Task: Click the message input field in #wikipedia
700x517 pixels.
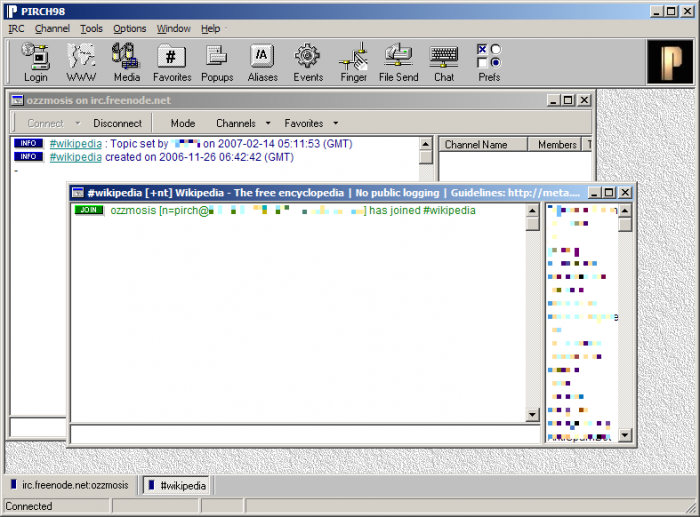Action: tap(305, 434)
